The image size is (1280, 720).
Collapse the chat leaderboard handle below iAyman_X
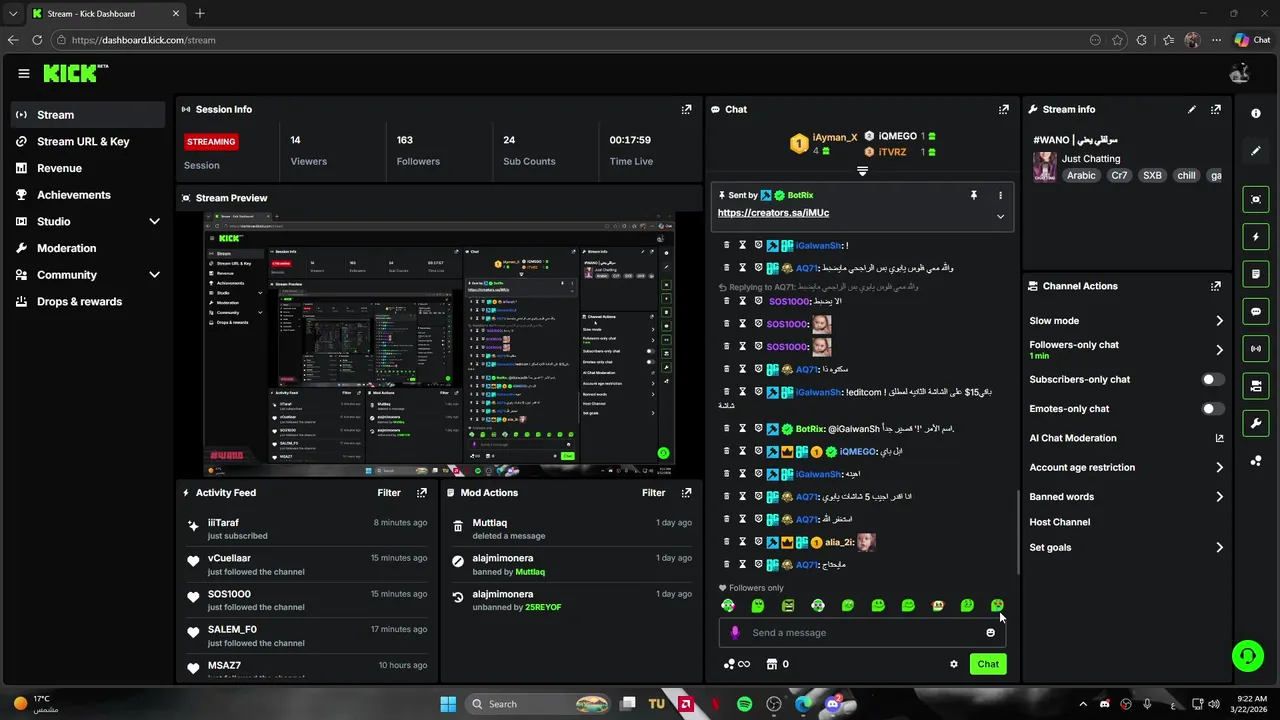[862, 172]
